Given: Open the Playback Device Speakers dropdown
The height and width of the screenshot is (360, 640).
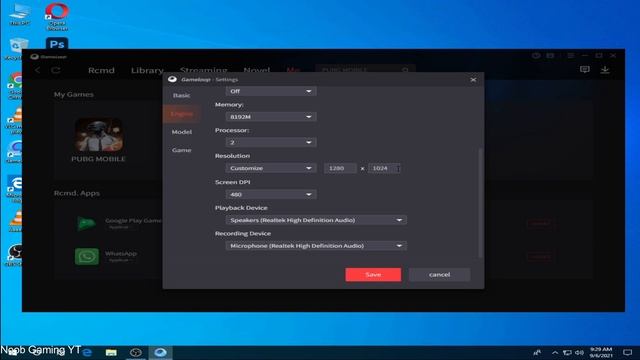Looking at the screenshot, I should (x=316, y=220).
